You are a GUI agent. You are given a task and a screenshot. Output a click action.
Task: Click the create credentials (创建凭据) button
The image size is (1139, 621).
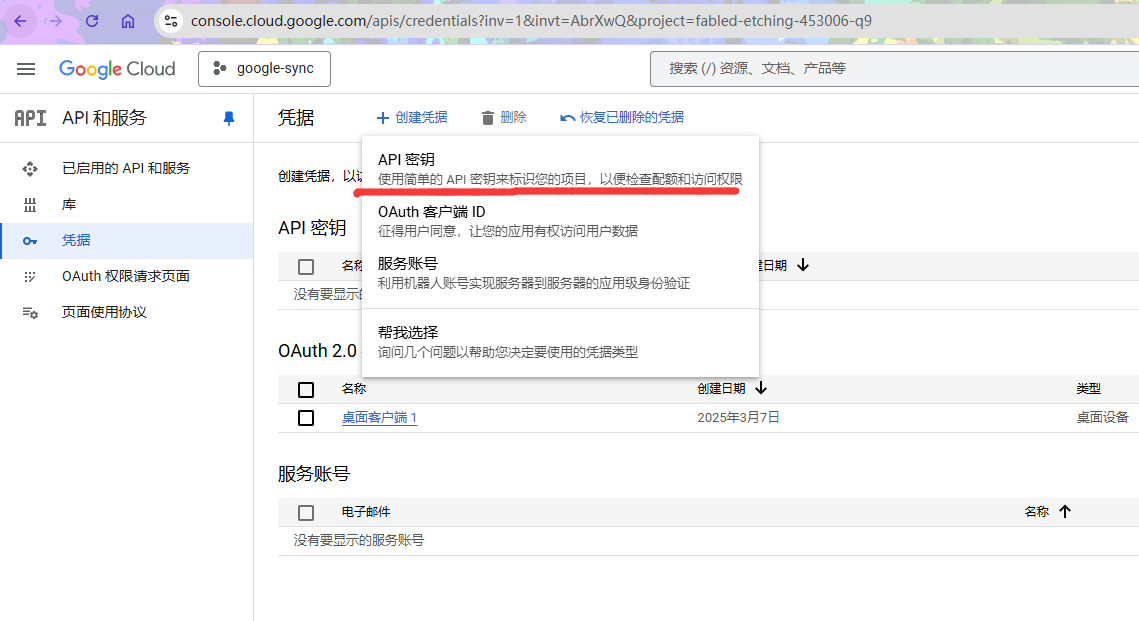411,118
